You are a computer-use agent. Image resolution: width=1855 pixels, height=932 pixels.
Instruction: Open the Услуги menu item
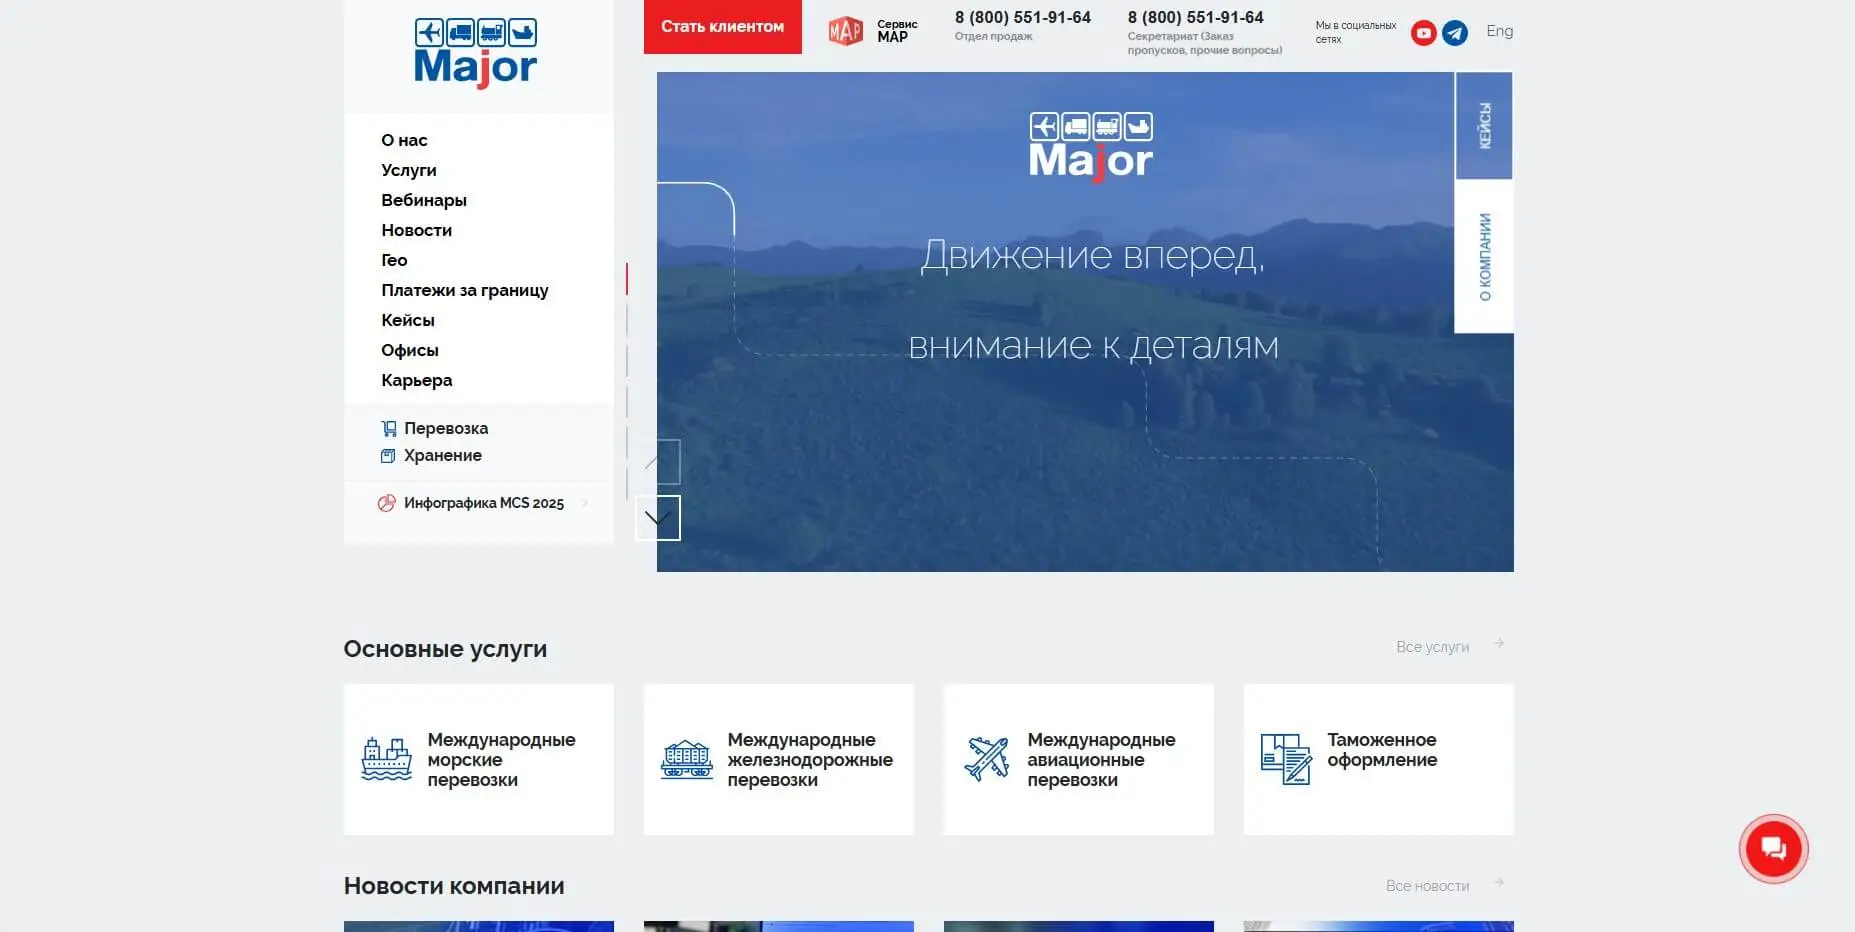tap(408, 170)
